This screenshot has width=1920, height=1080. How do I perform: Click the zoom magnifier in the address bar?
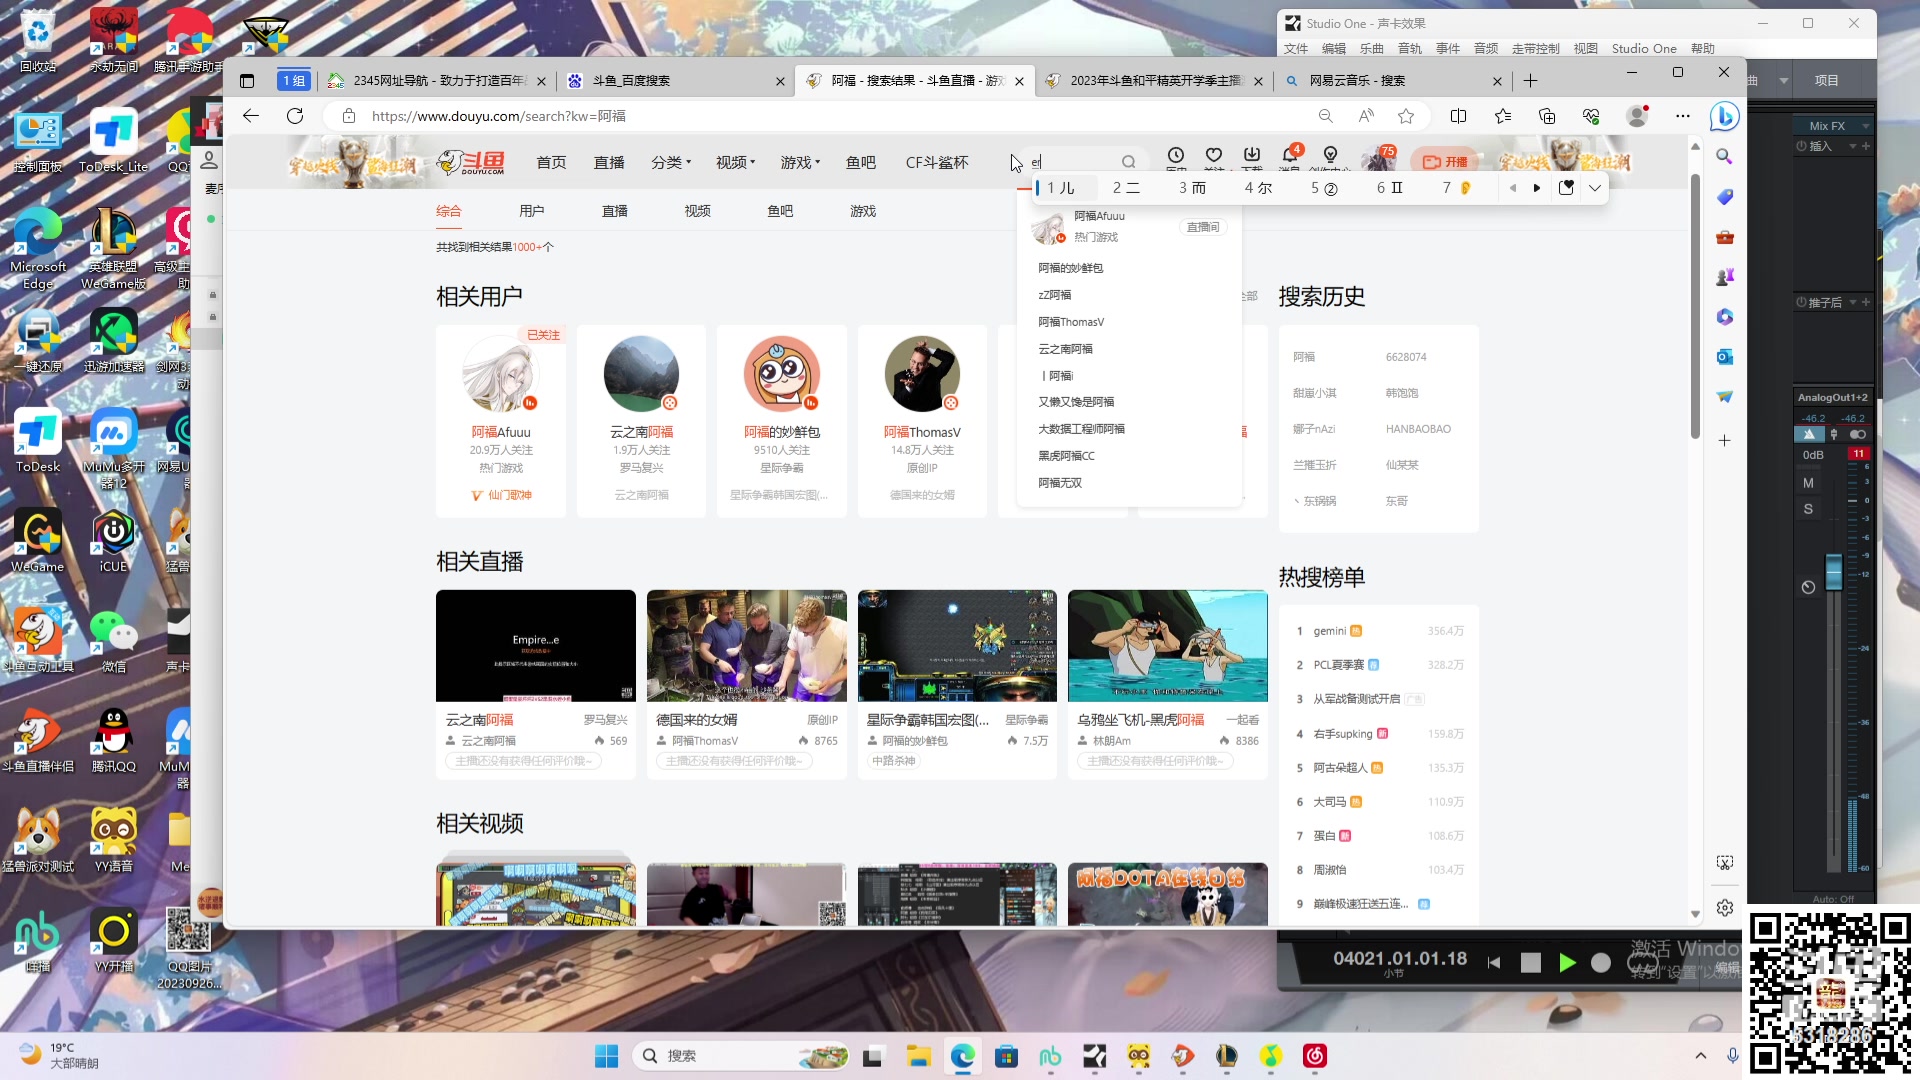(x=1325, y=116)
